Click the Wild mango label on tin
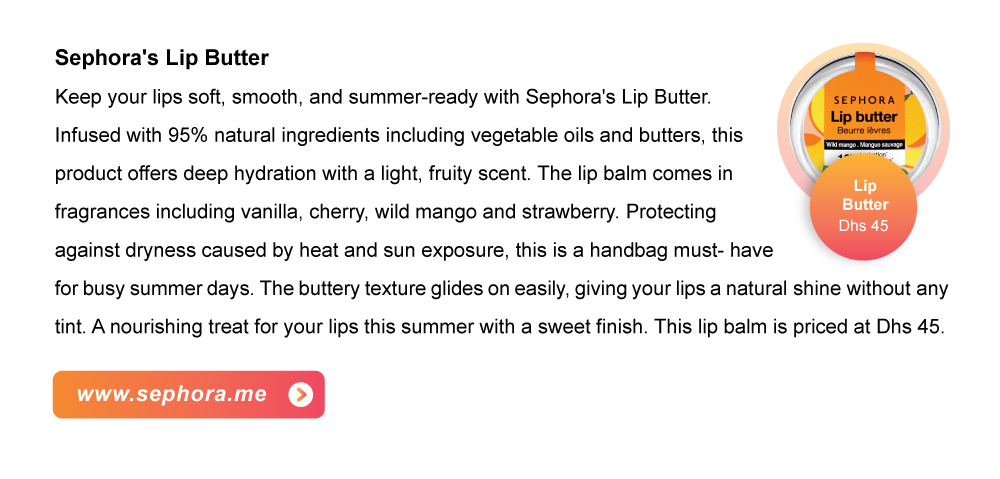1000x479 pixels. [x=841, y=145]
